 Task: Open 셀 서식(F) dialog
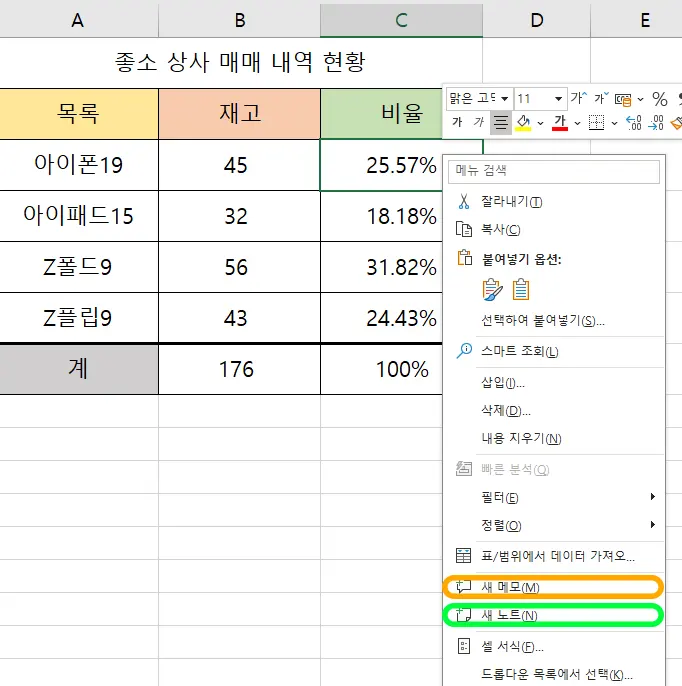[x=554, y=646]
